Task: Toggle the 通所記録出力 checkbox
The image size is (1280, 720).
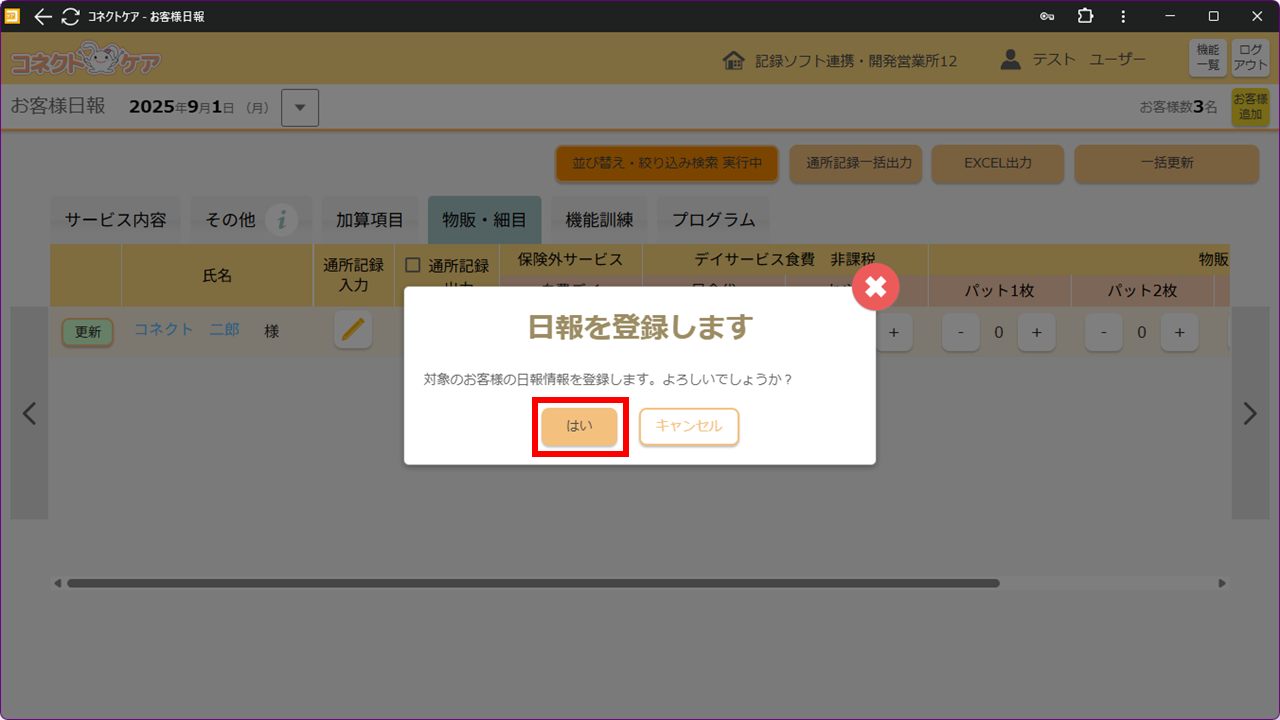Action: (413, 265)
